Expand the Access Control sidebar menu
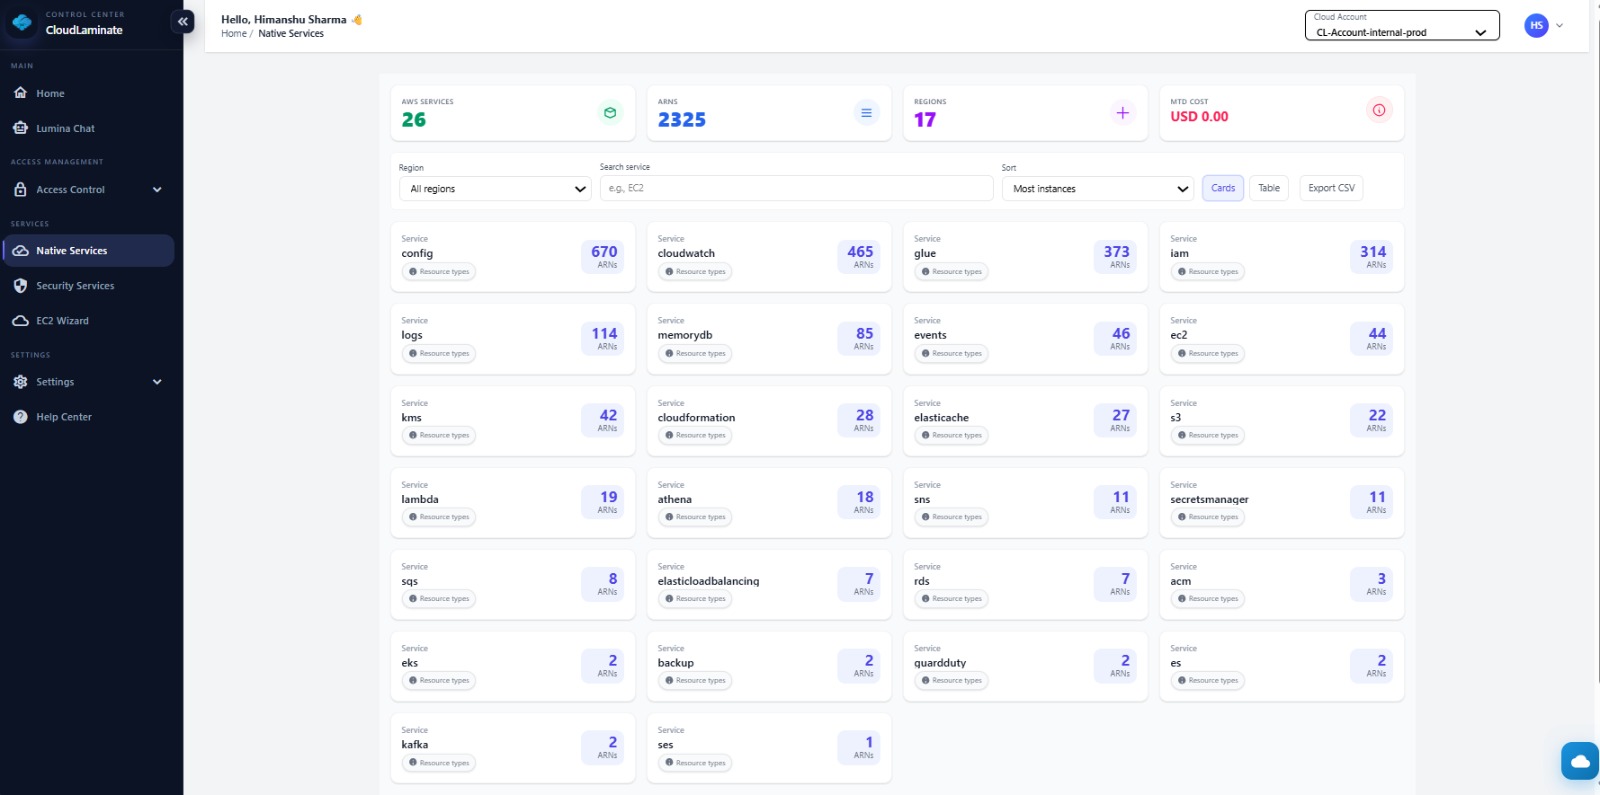The image size is (1600, 795). click(x=88, y=190)
